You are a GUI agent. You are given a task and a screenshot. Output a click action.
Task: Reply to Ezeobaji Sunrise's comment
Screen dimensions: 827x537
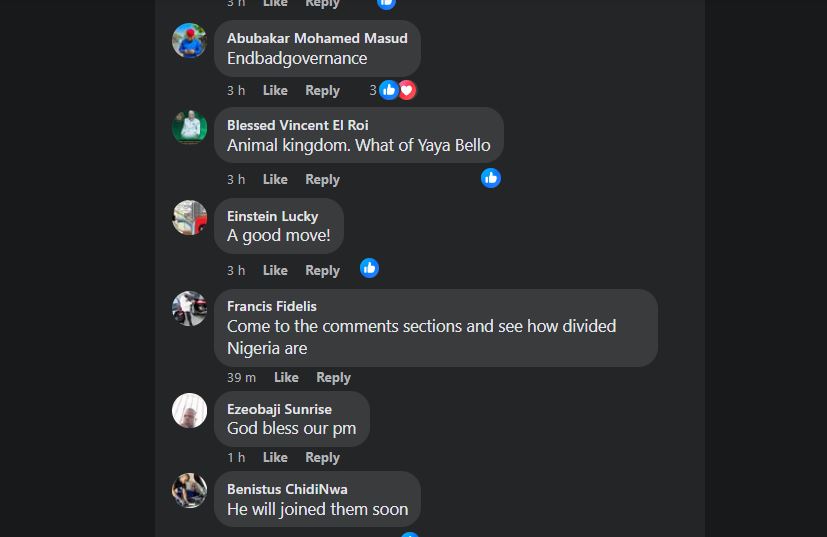coord(322,457)
